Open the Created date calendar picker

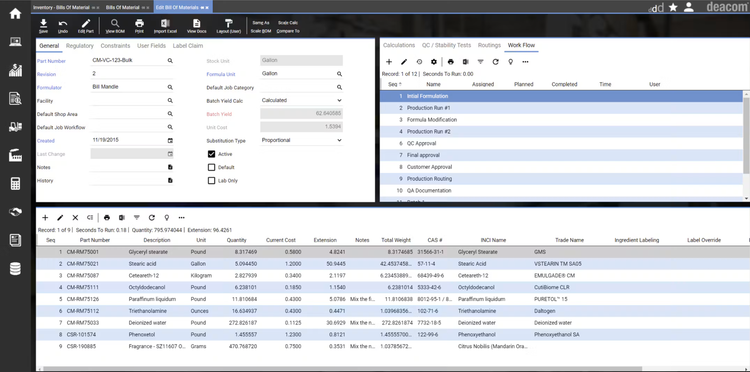coord(170,141)
